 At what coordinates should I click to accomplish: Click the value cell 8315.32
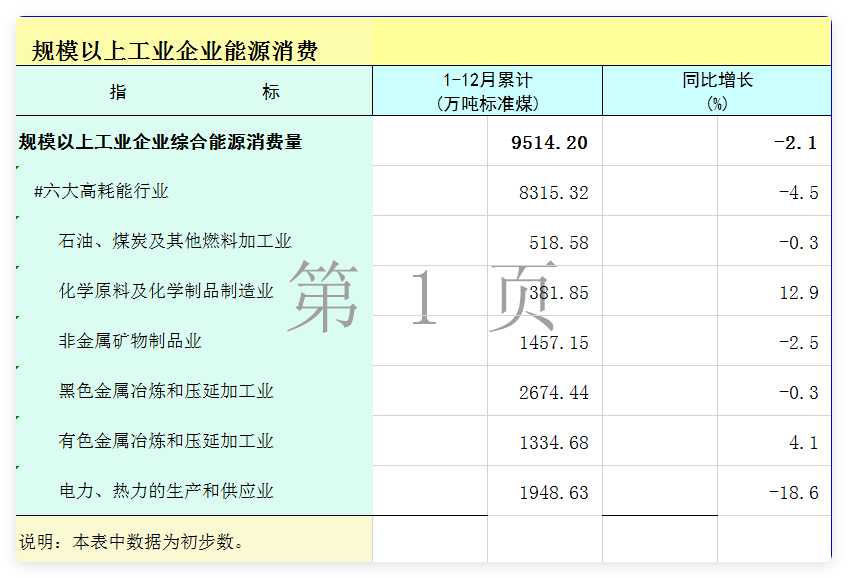[x=553, y=192]
